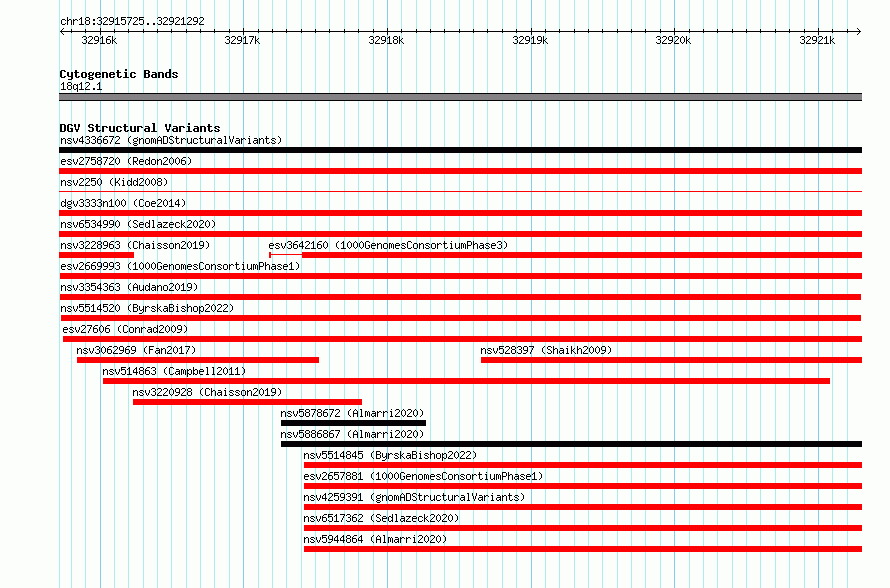Click the 32917k ruler tick label

tap(242, 40)
